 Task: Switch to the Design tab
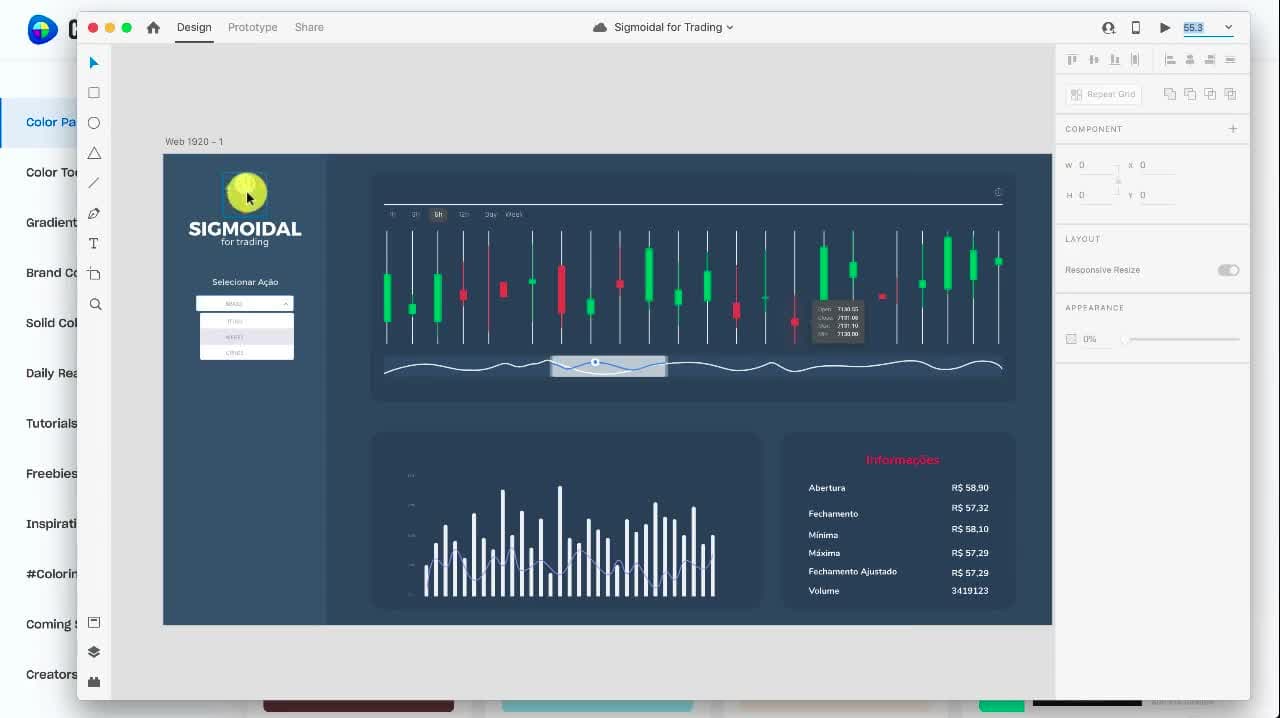(x=194, y=28)
